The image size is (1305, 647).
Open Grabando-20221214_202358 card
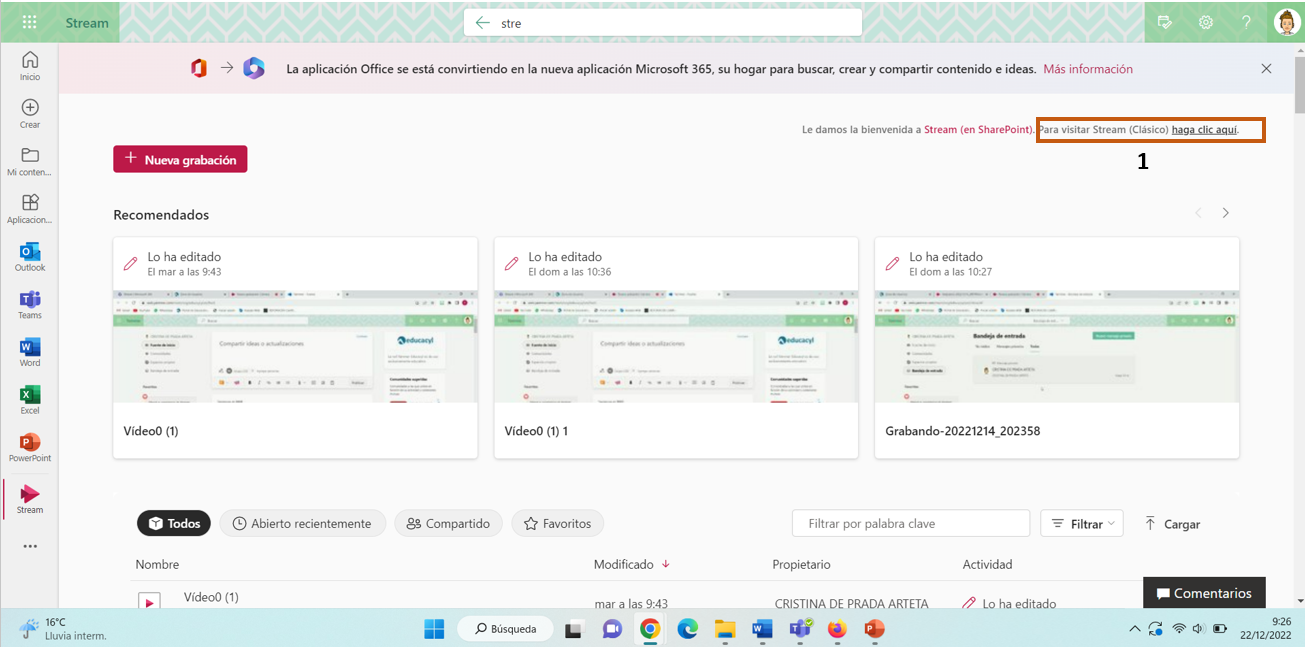pyautogui.click(x=1057, y=348)
